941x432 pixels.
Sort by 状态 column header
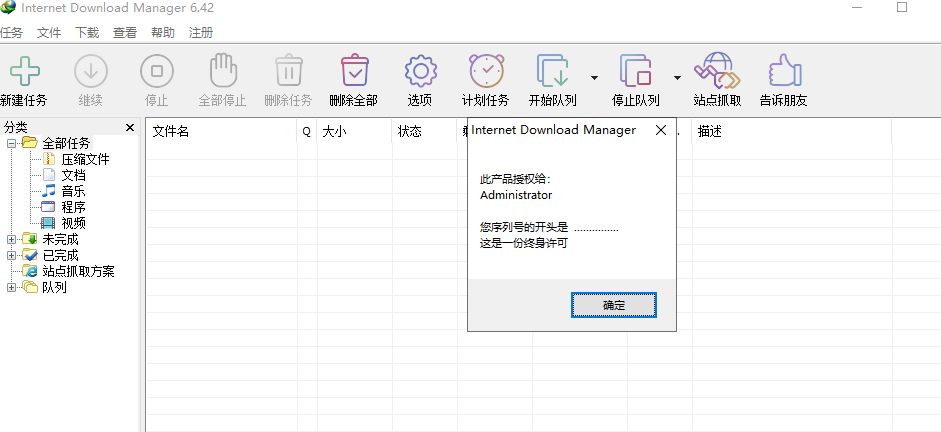[424, 131]
